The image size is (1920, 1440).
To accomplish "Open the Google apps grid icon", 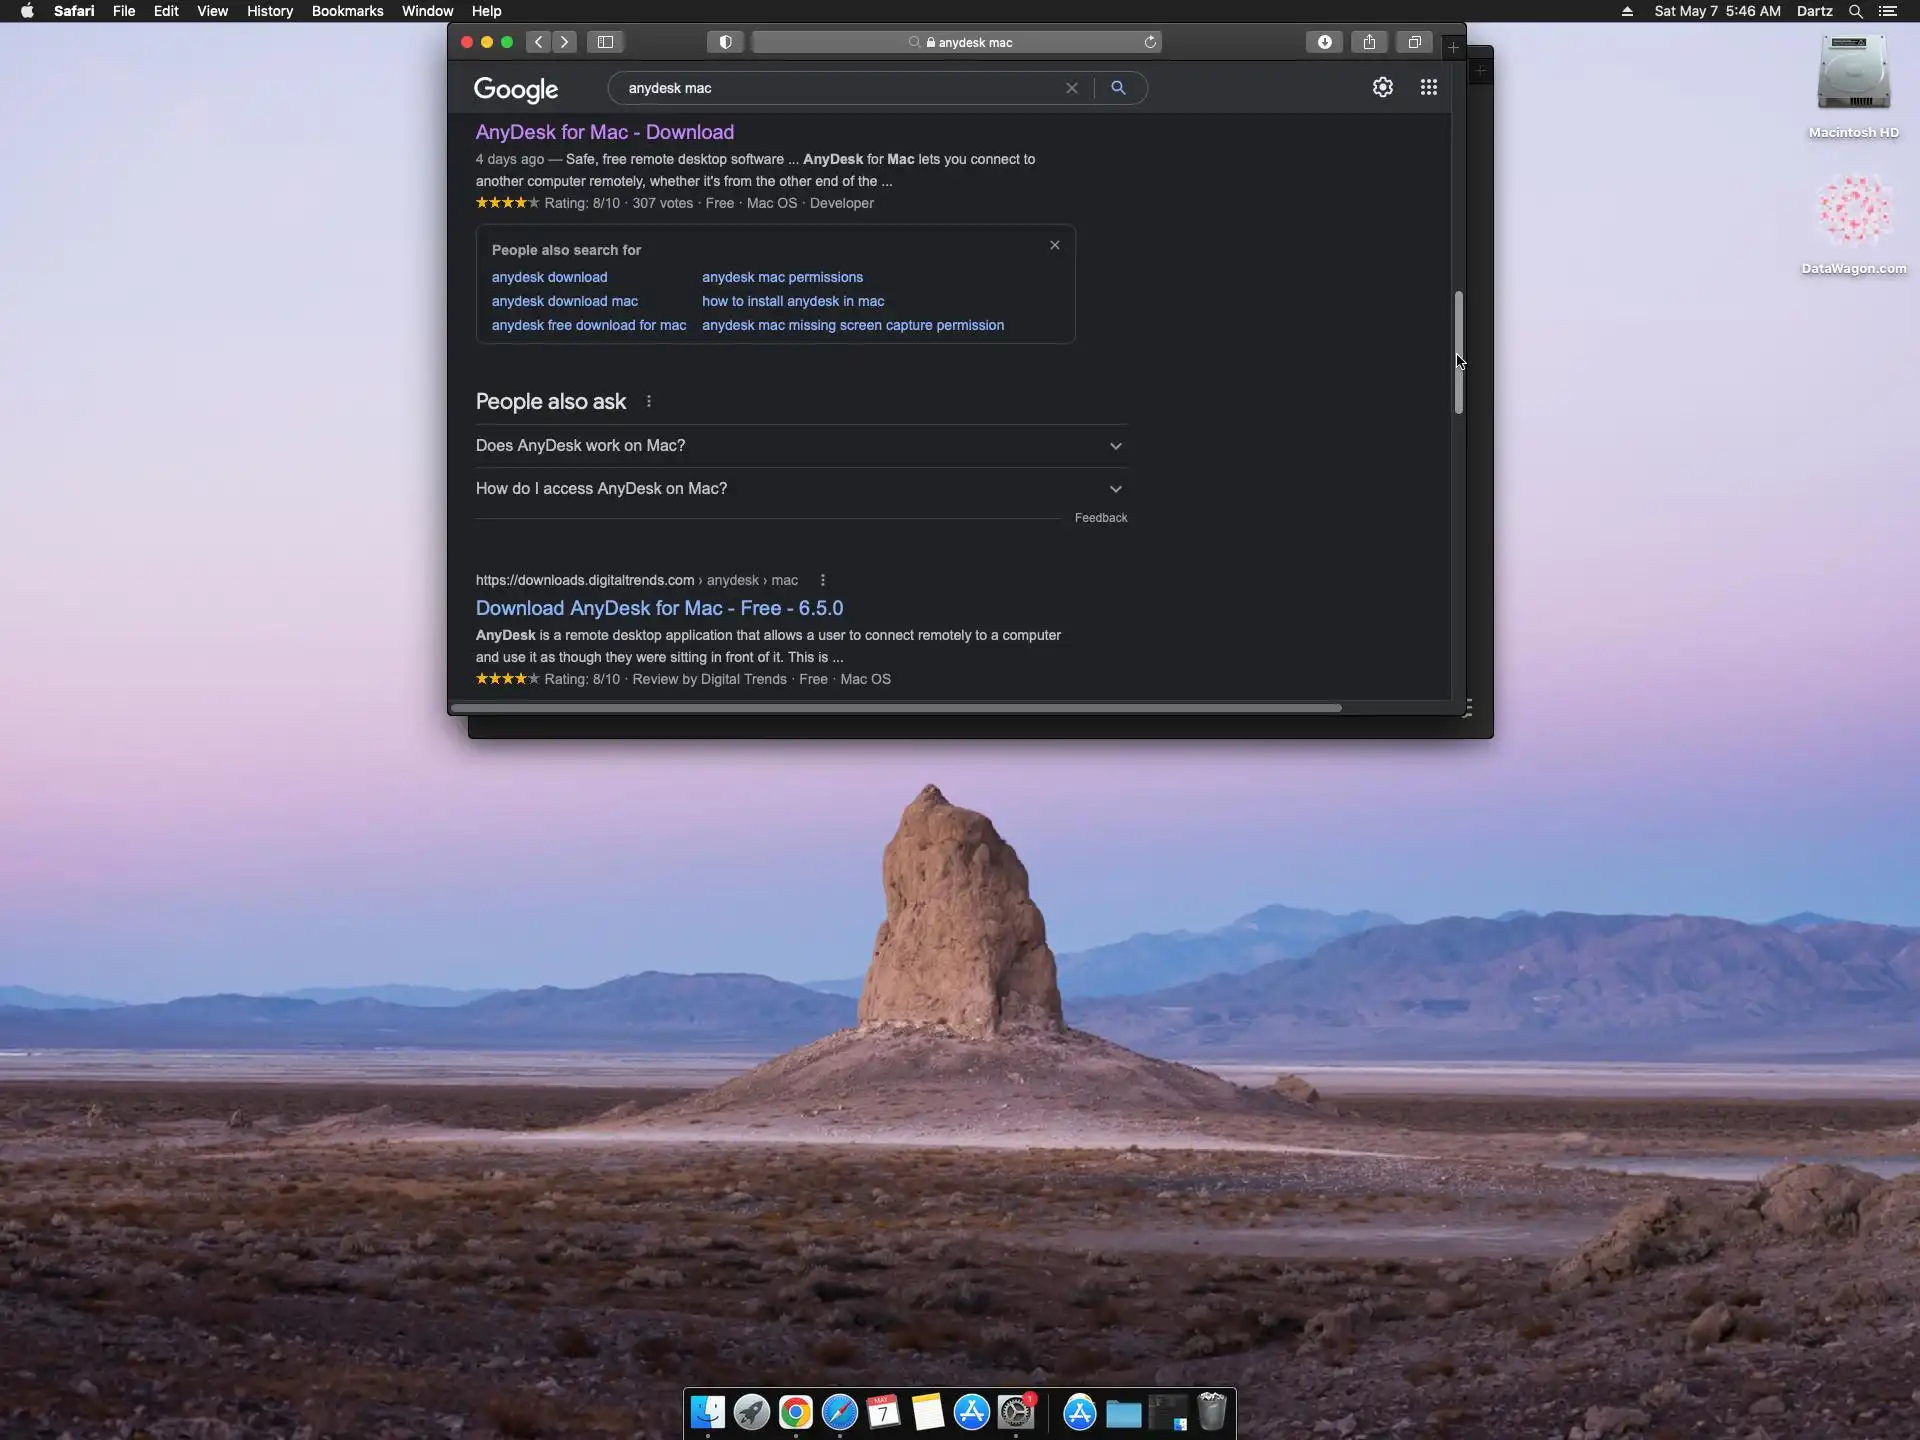I will click(x=1428, y=88).
